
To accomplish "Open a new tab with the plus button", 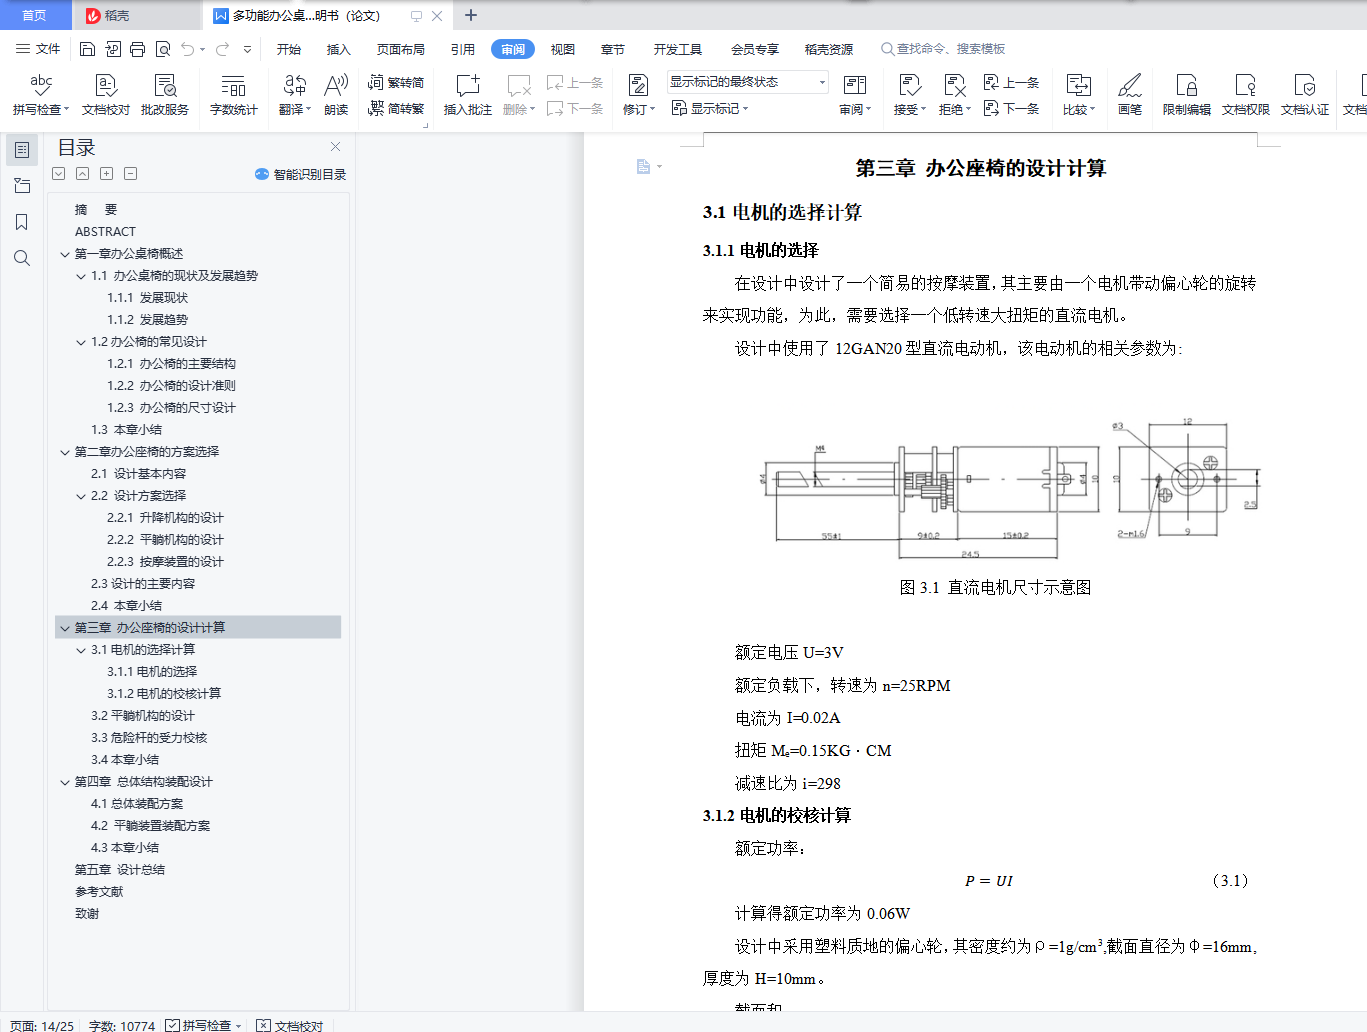I will click(471, 15).
